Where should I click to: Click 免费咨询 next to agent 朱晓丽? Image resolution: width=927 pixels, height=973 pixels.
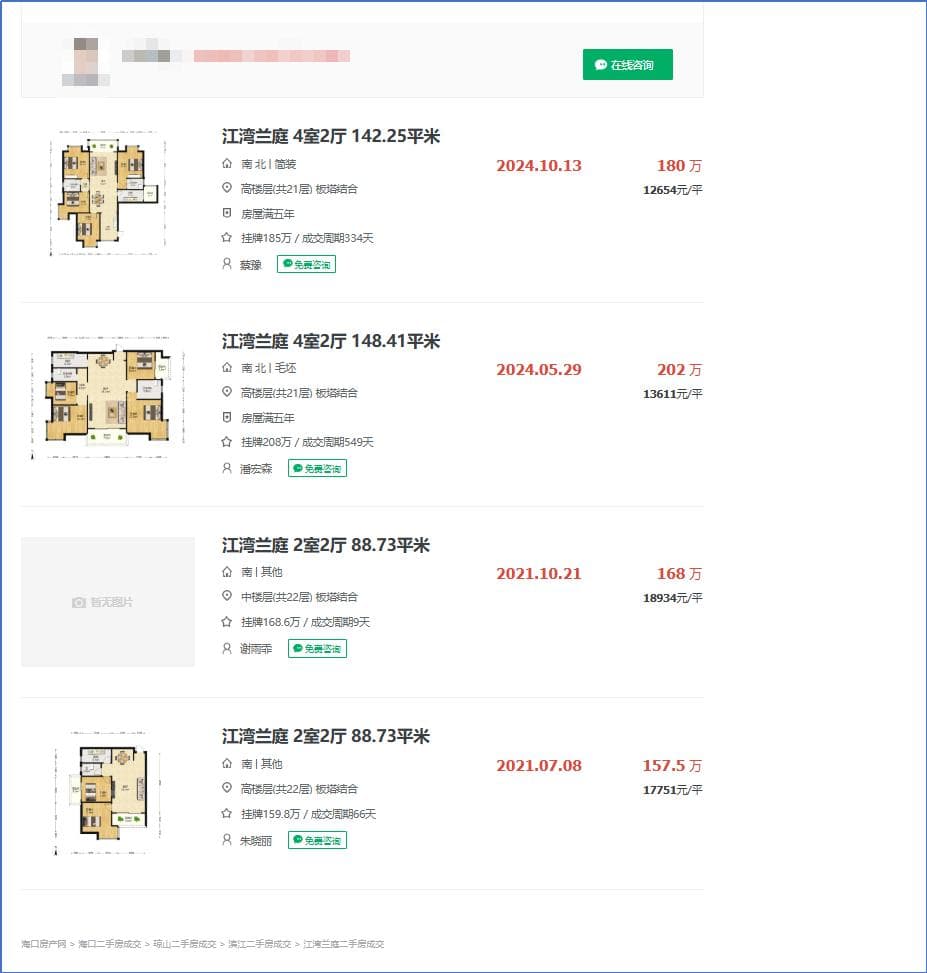click(317, 840)
